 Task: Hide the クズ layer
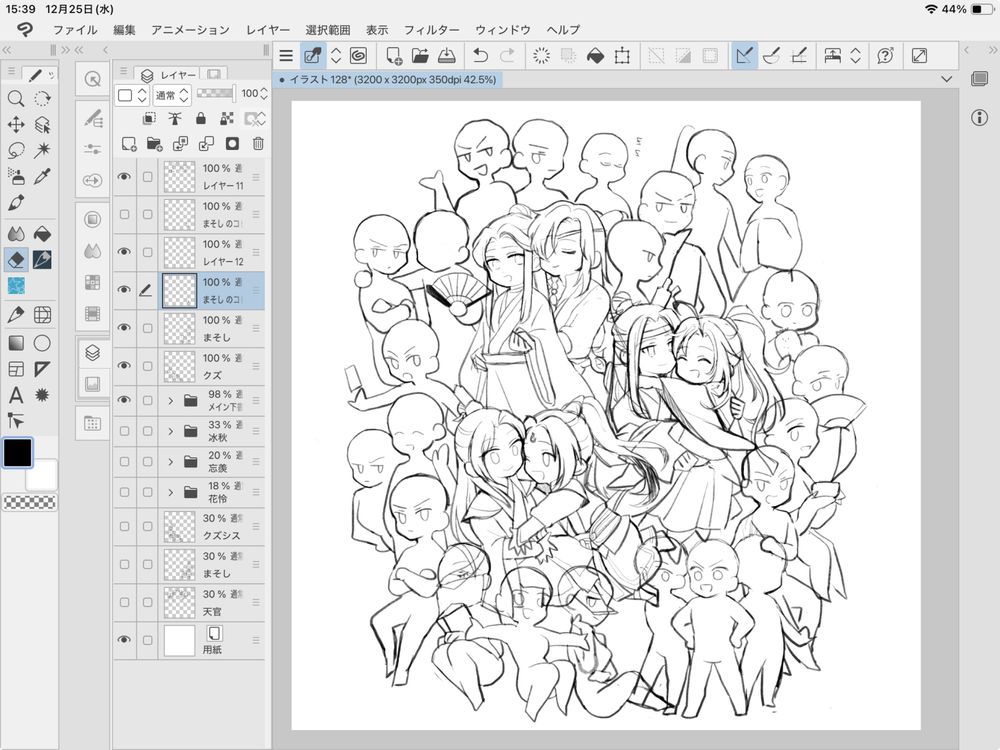pos(124,365)
